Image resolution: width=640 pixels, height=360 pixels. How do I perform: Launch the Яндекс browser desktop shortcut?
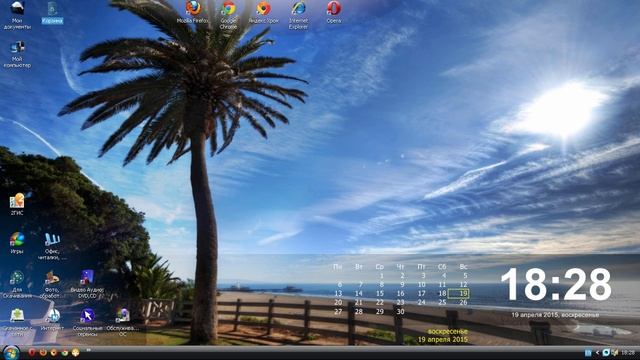(x=263, y=12)
